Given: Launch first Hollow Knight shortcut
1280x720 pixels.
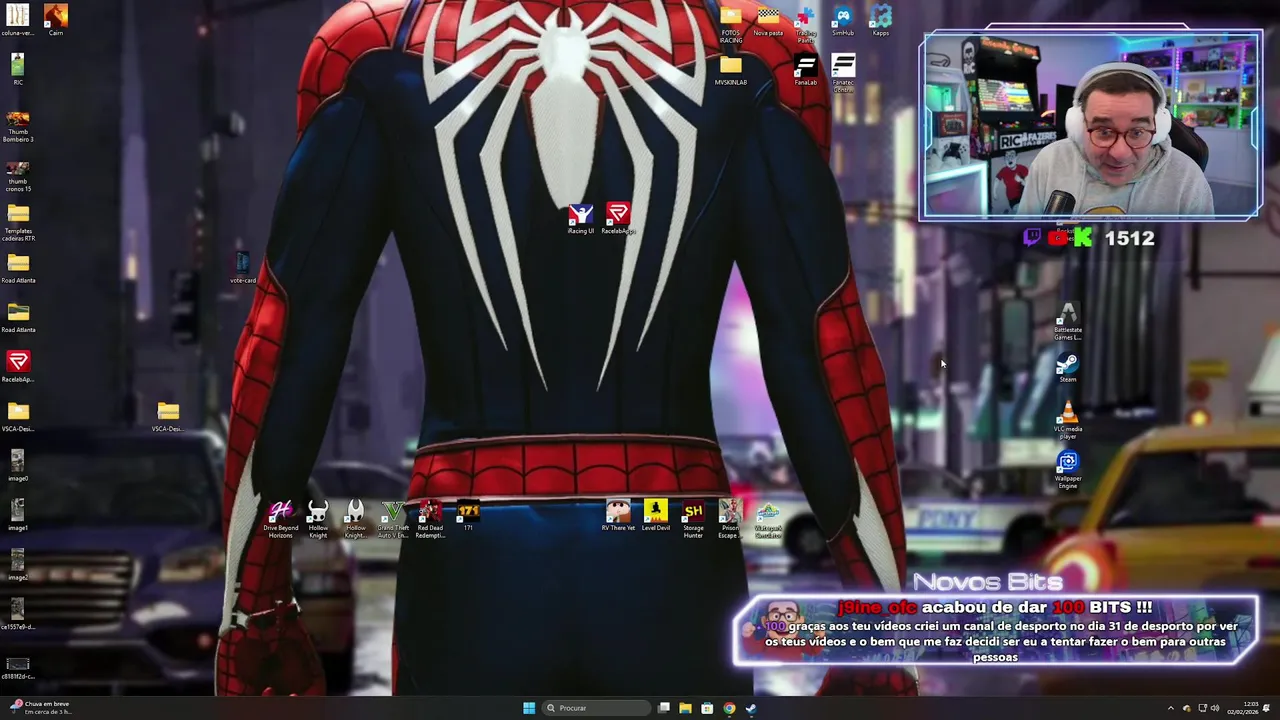Looking at the screenshot, I should 318,519.
